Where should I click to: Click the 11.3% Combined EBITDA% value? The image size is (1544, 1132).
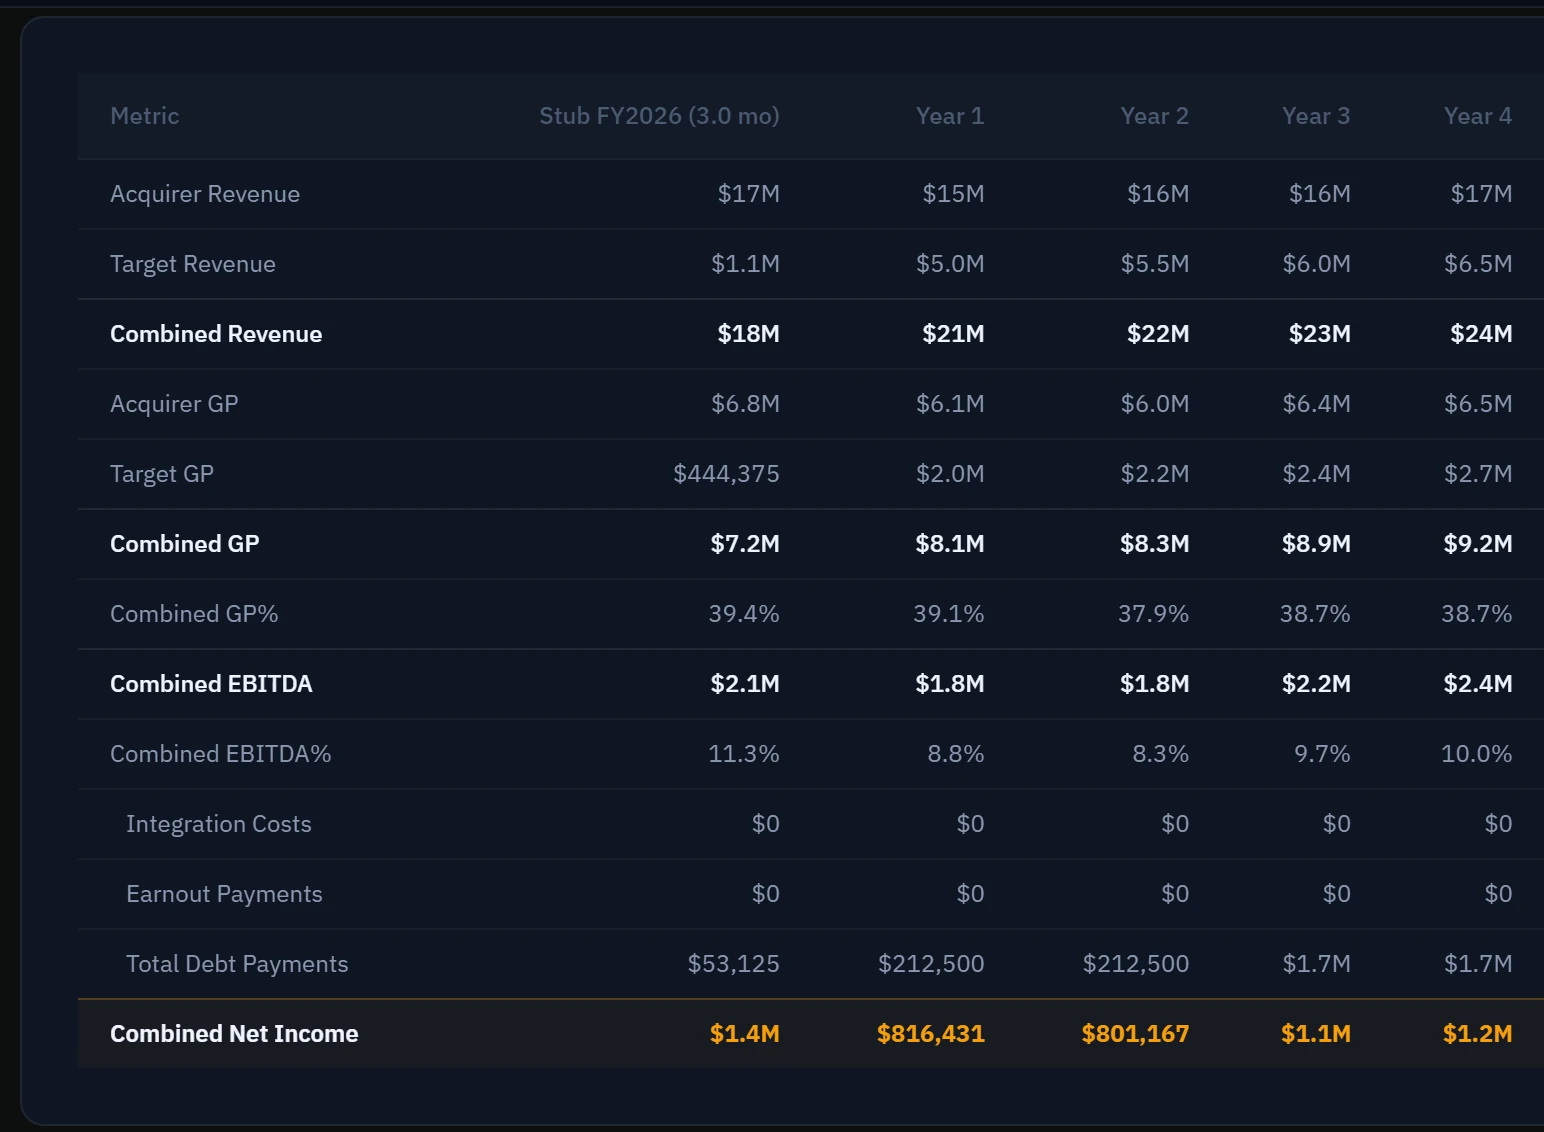click(x=744, y=754)
